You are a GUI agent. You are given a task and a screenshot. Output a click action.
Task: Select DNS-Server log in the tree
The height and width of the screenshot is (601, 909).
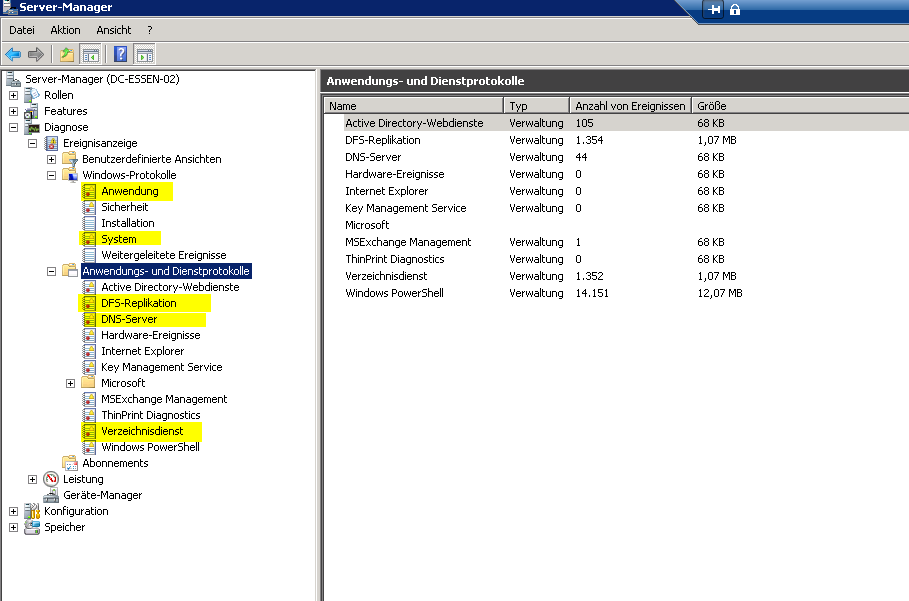(x=128, y=319)
